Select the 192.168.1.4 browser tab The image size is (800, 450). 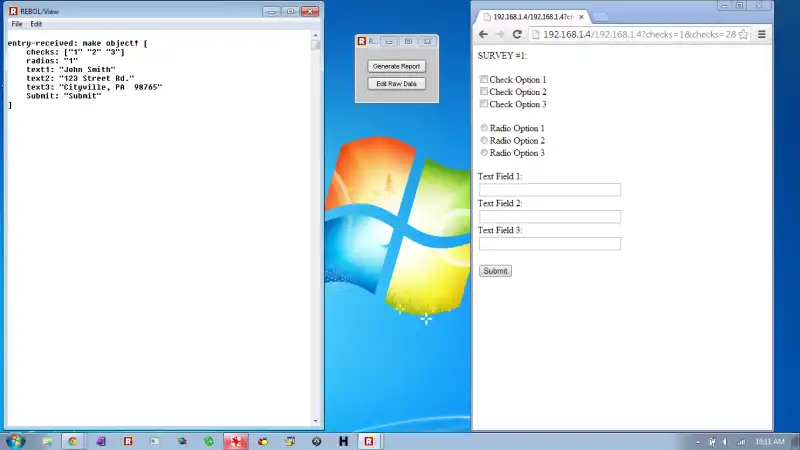531,17
